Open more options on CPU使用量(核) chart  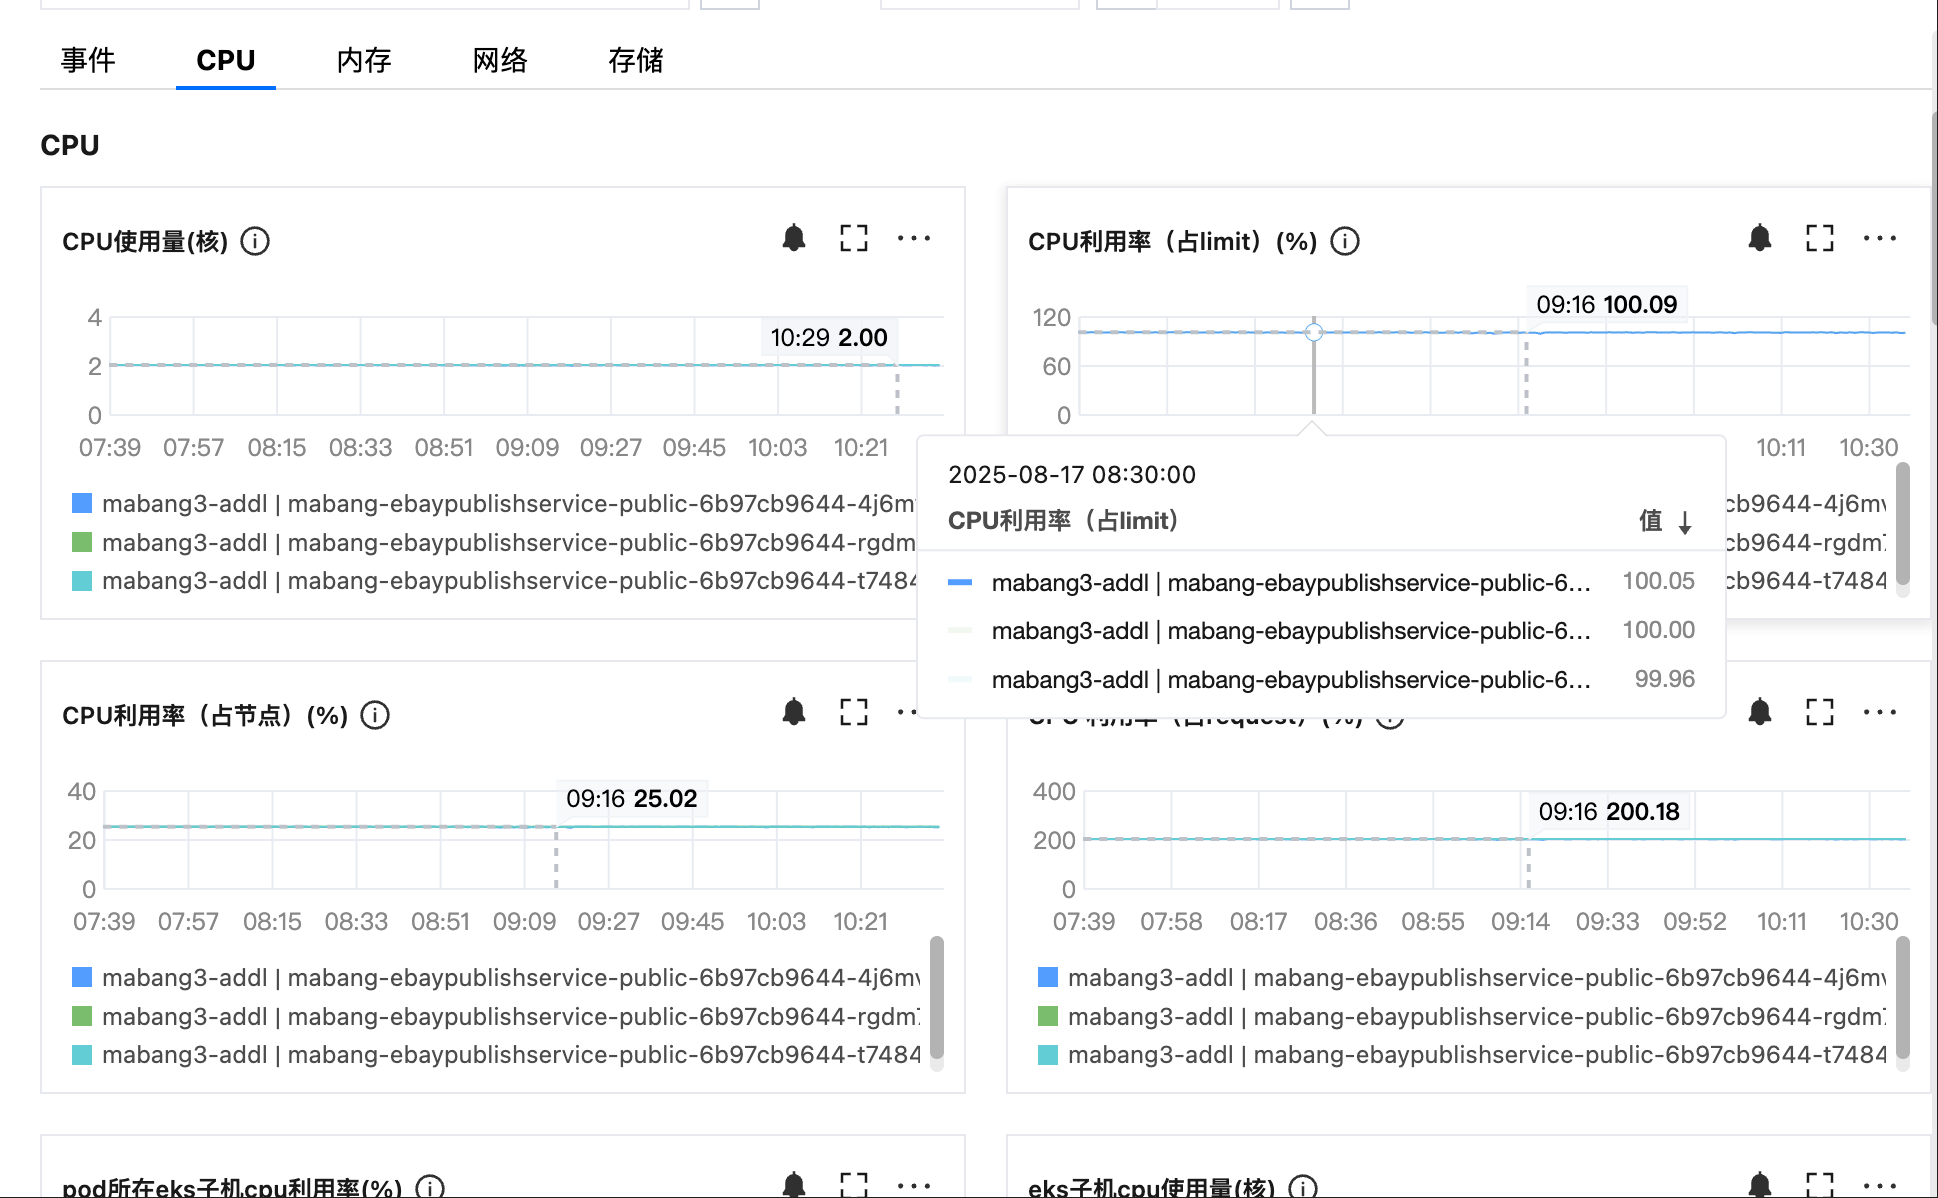(x=913, y=238)
